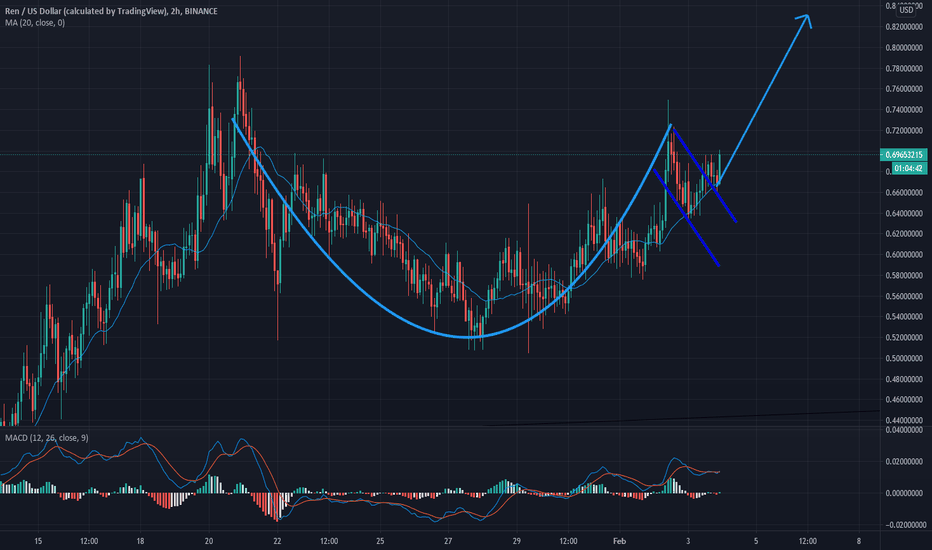Click the date label 18 on time axis
Viewport: 932px width, 550px height.
140,541
